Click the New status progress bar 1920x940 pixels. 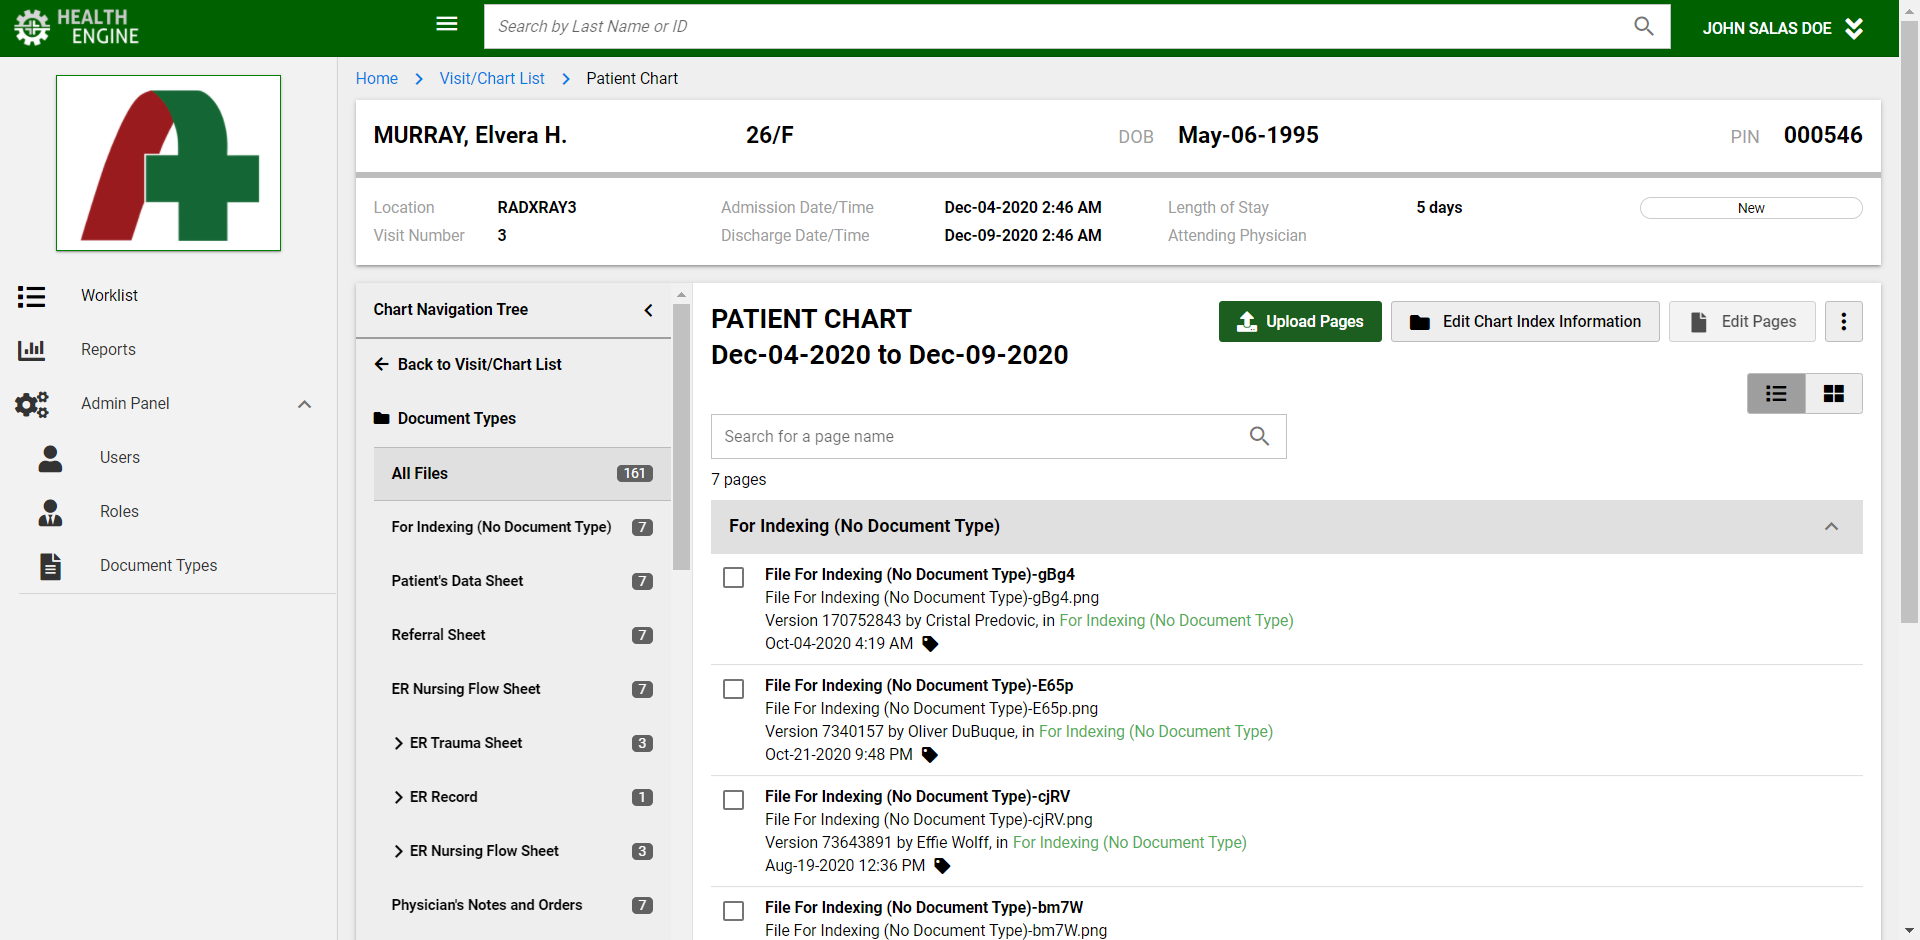pyautogui.click(x=1751, y=208)
